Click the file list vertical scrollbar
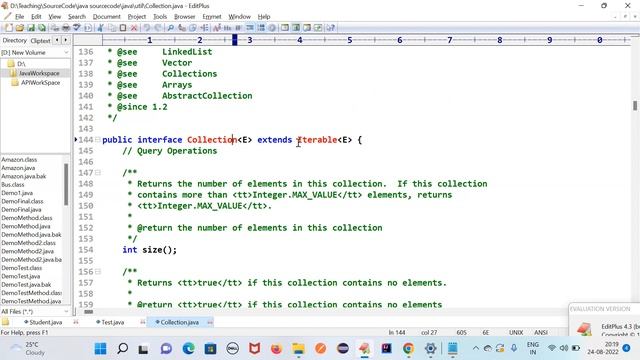The image size is (640, 360). click(66, 184)
